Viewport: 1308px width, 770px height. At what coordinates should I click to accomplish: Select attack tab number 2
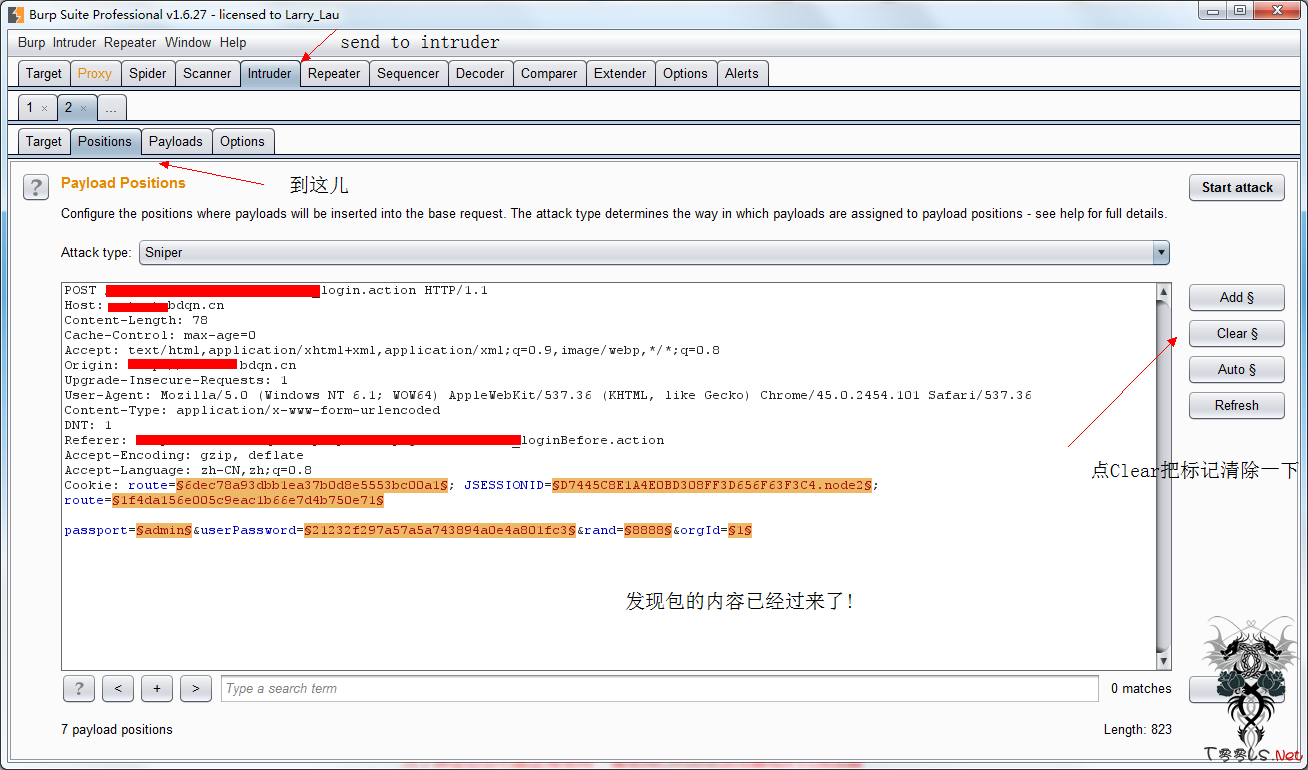(69, 107)
